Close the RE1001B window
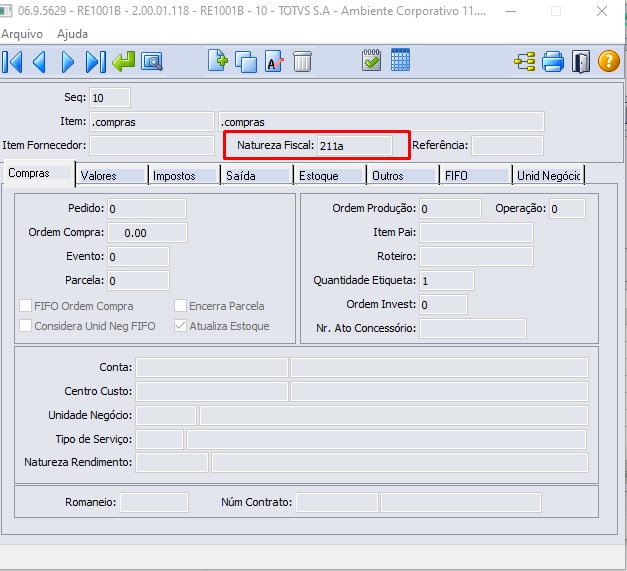Screen dimensions: 627x571 [x=602, y=11]
